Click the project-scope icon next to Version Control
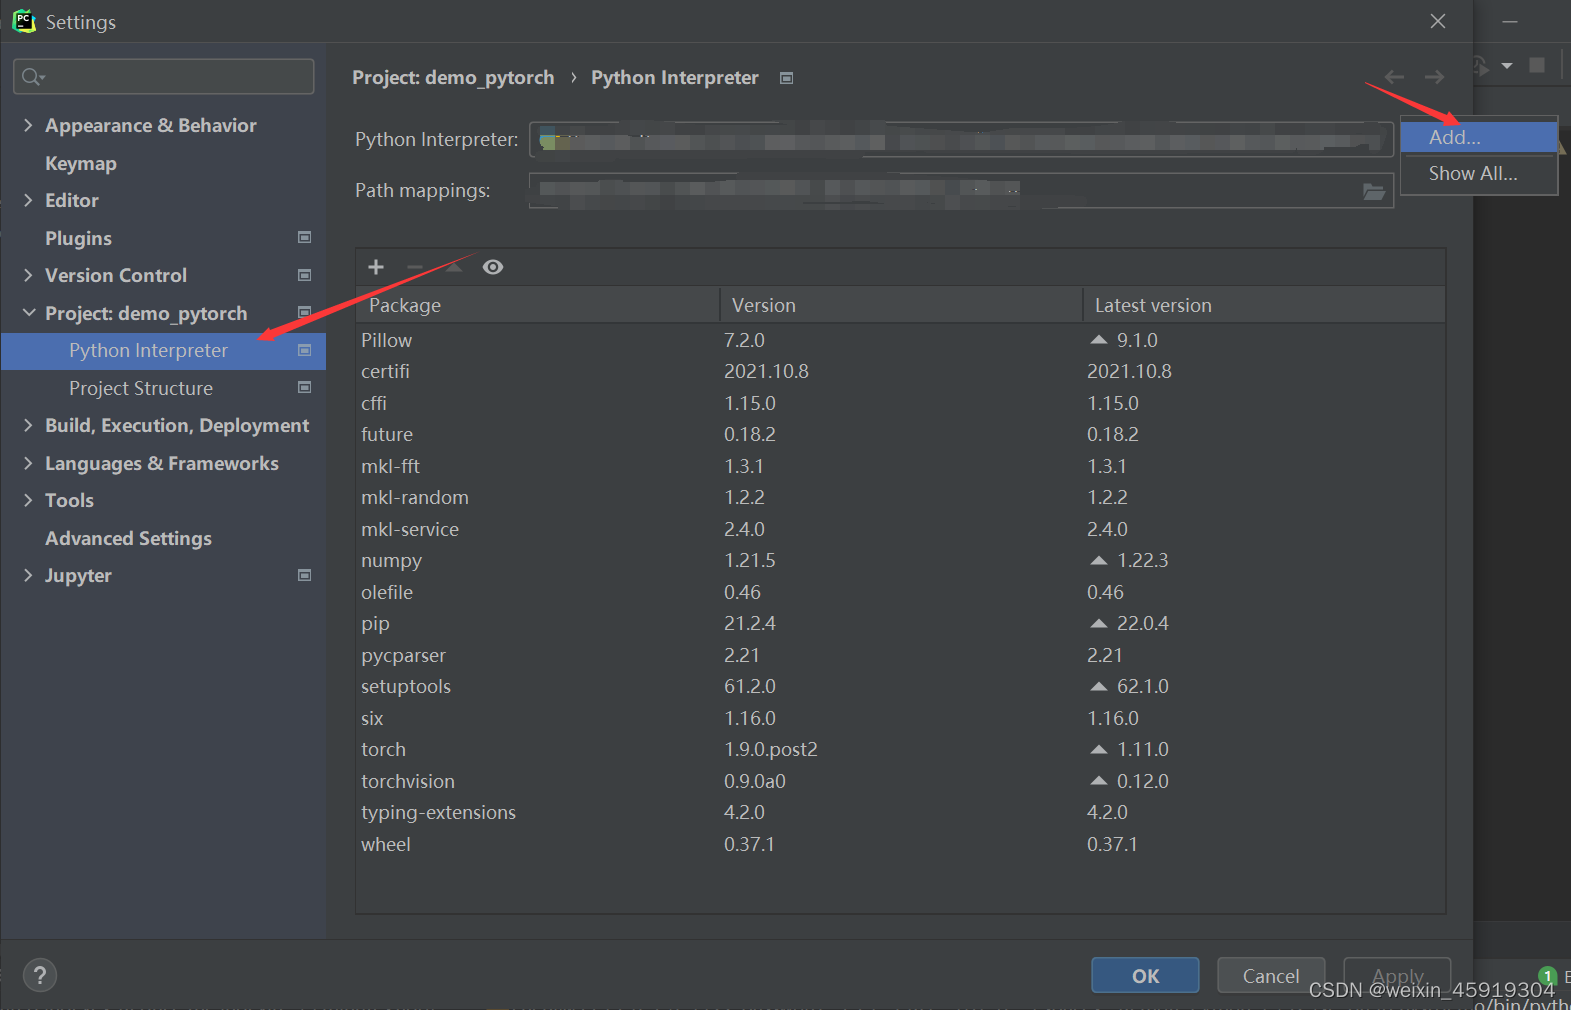1571x1010 pixels. click(x=305, y=275)
